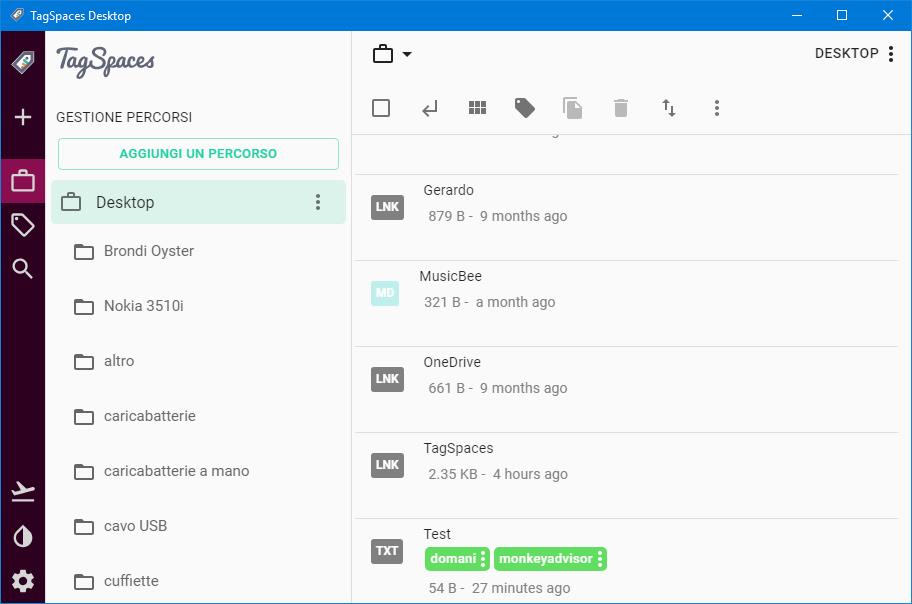912x604 pixels.
Task: Select the Desktop location entry
Action: click(198, 202)
